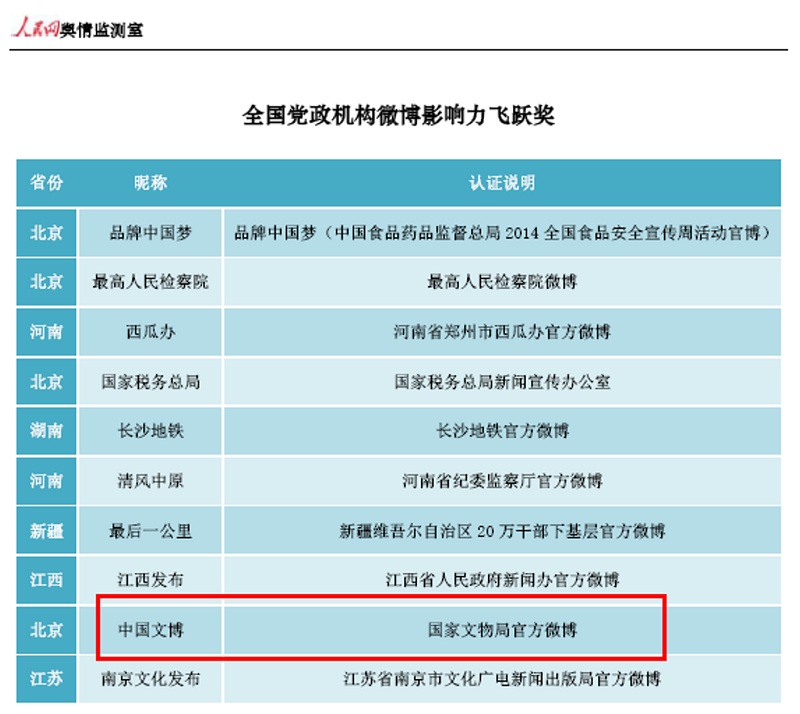Select the 南京文化发布 nickname cell
Image resolution: width=800 pixels, height=714 pixels.
pyautogui.click(x=151, y=679)
